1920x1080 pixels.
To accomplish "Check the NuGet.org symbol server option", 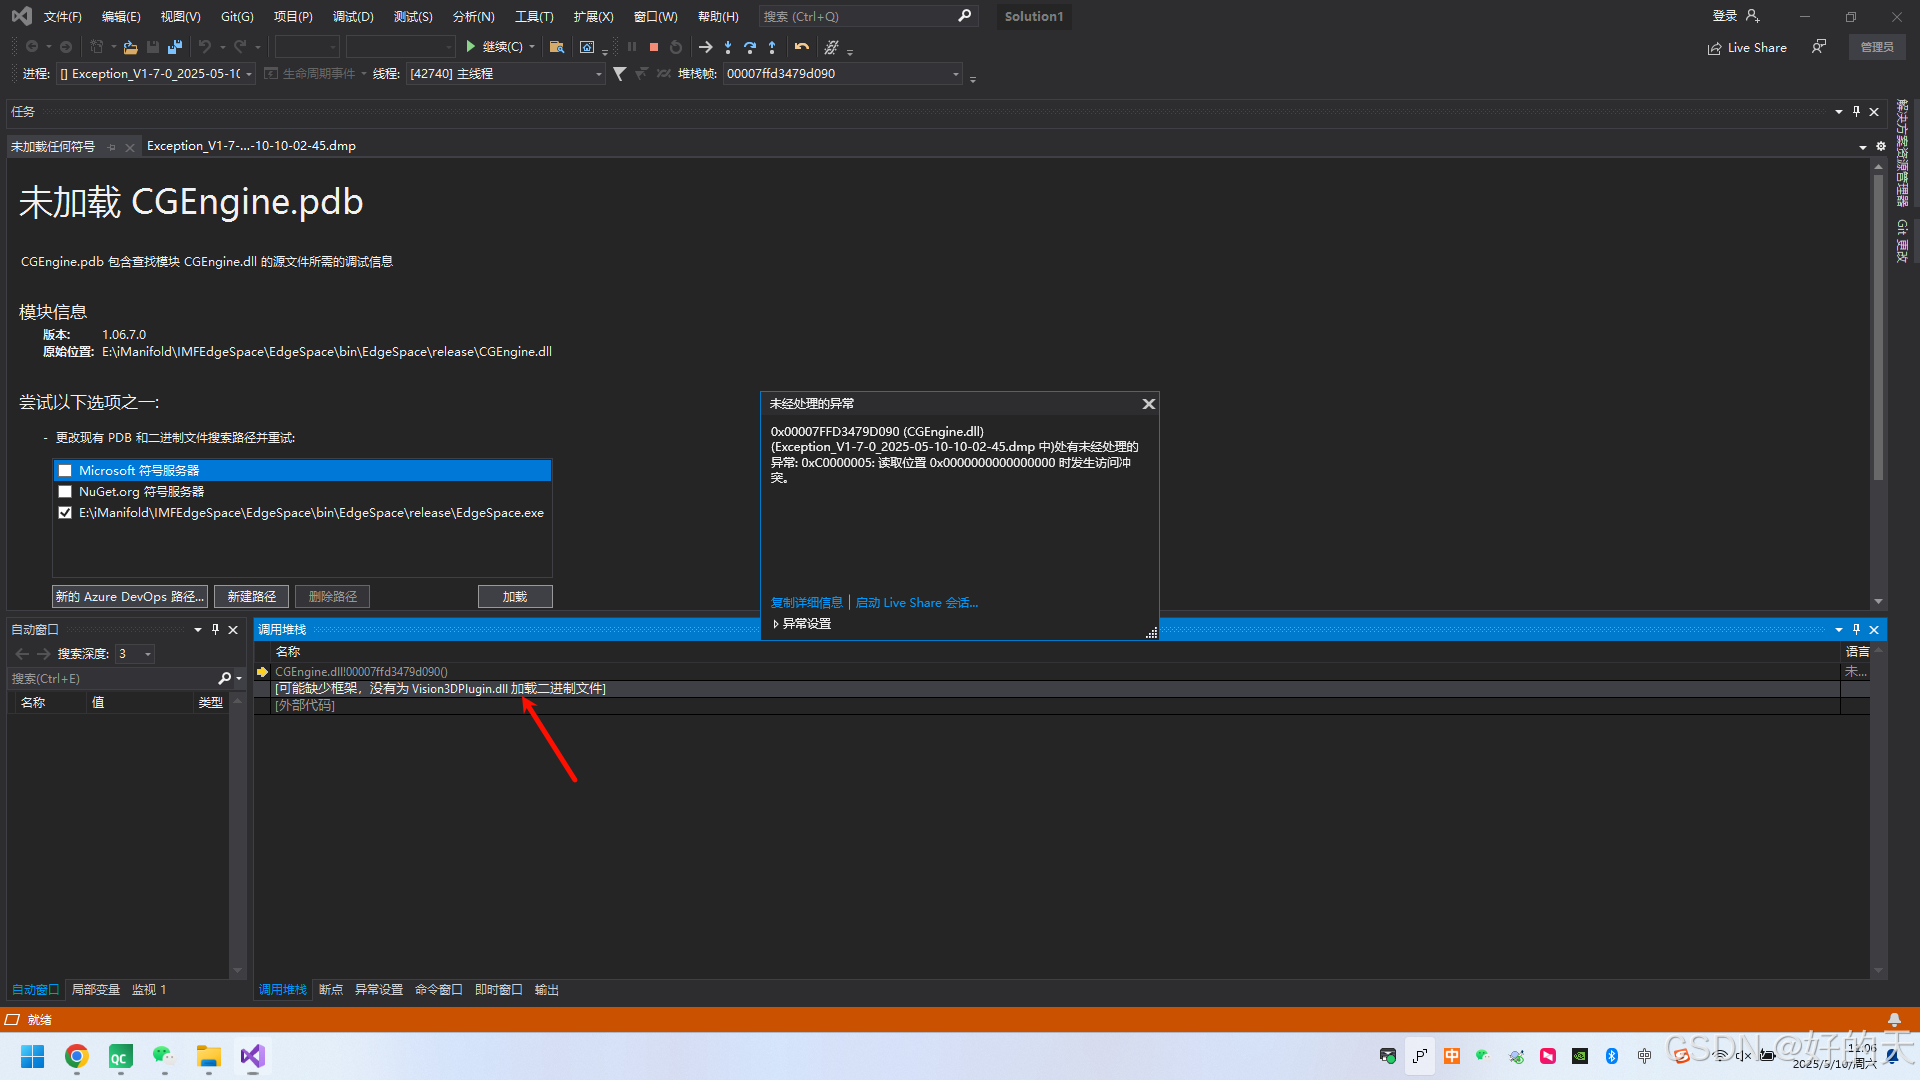I will click(x=65, y=492).
